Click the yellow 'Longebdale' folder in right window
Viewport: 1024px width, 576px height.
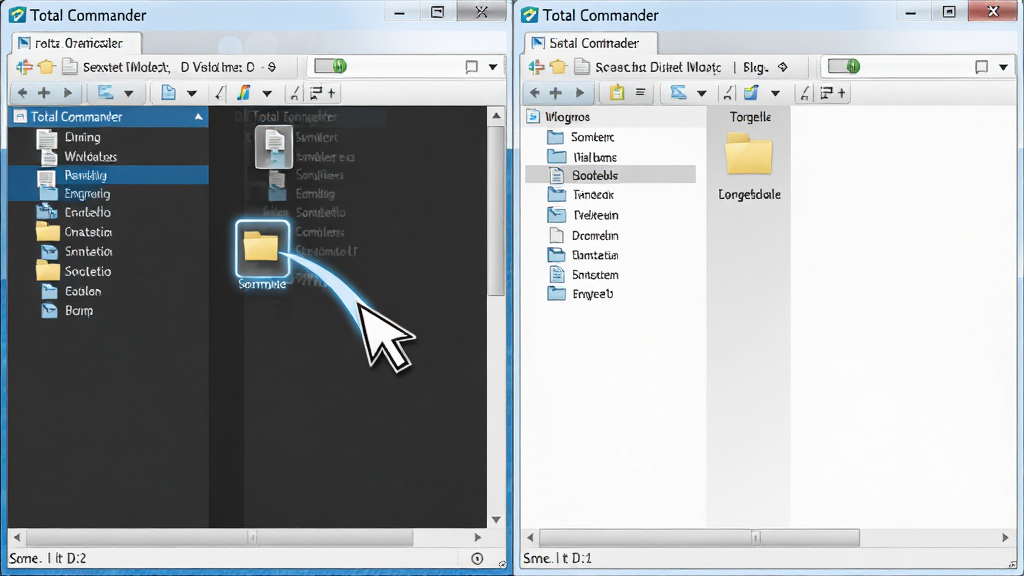coord(749,154)
